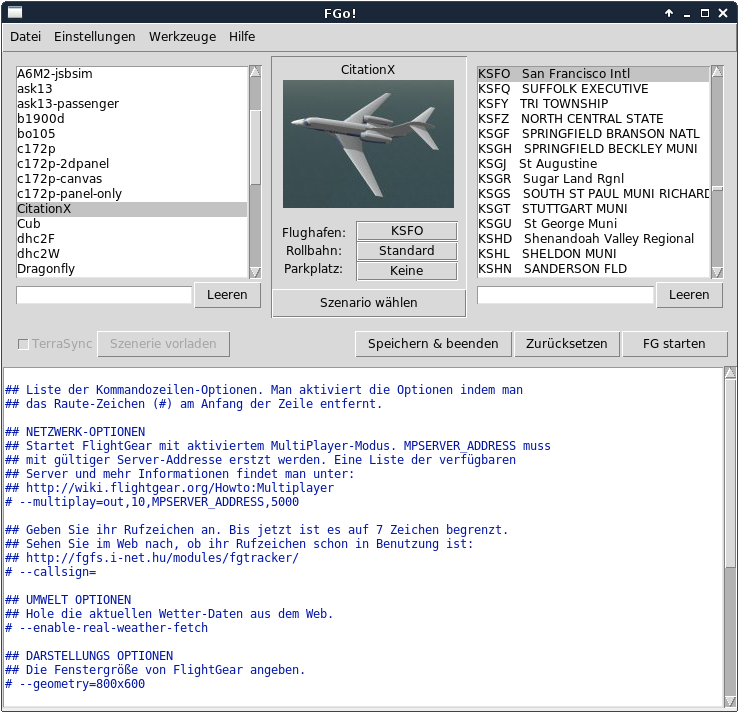Click the aircraft list scroll-up arrow

pos(255,72)
